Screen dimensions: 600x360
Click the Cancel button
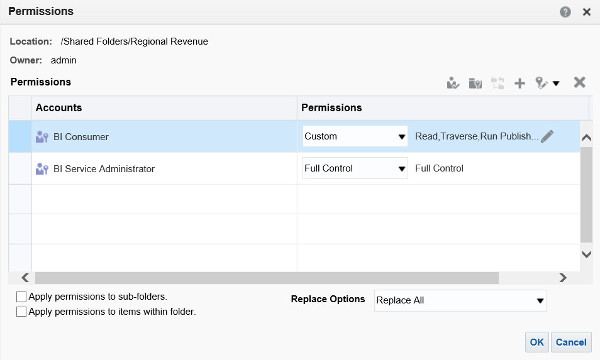pyautogui.click(x=571, y=342)
